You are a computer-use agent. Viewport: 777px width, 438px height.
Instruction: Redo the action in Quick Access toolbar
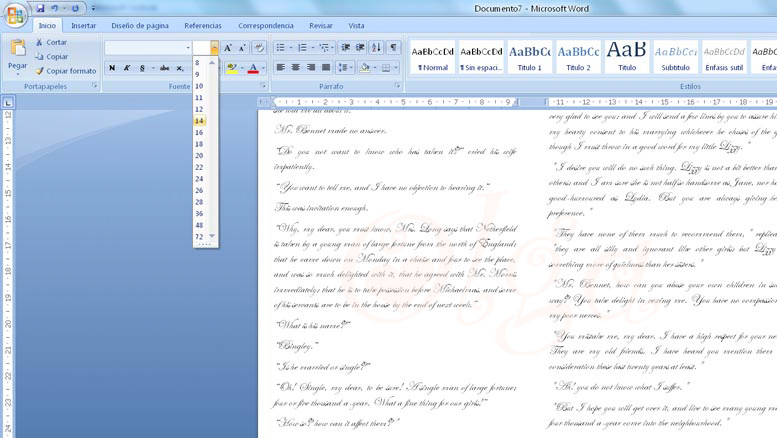(75, 8)
